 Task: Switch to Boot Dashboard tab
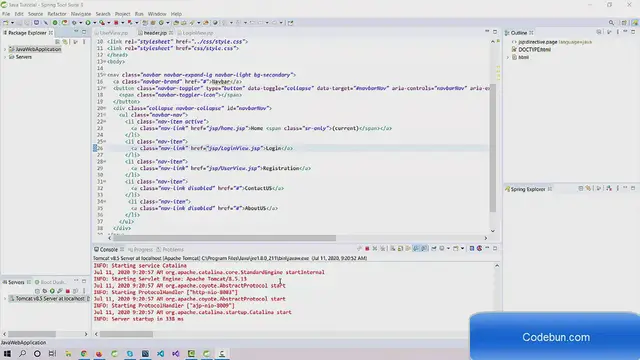point(51,282)
